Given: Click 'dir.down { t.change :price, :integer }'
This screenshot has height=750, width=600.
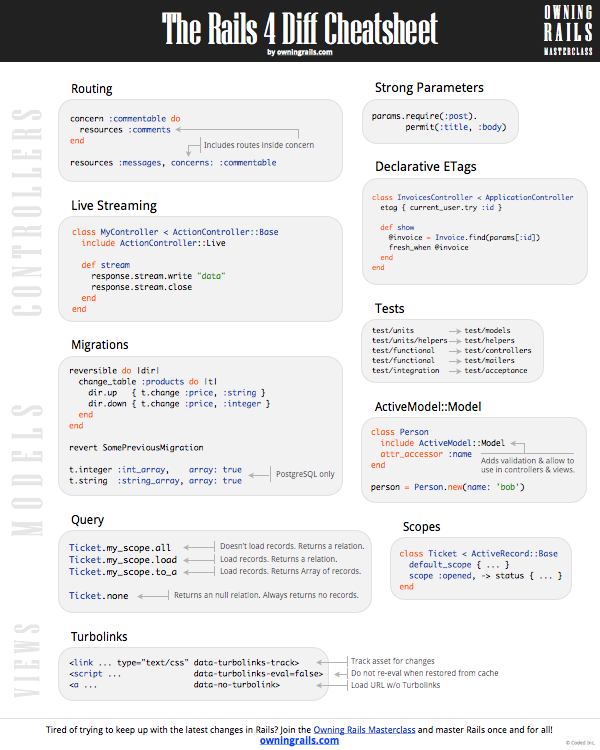Looking at the screenshot, I should [x=179, y=404].
